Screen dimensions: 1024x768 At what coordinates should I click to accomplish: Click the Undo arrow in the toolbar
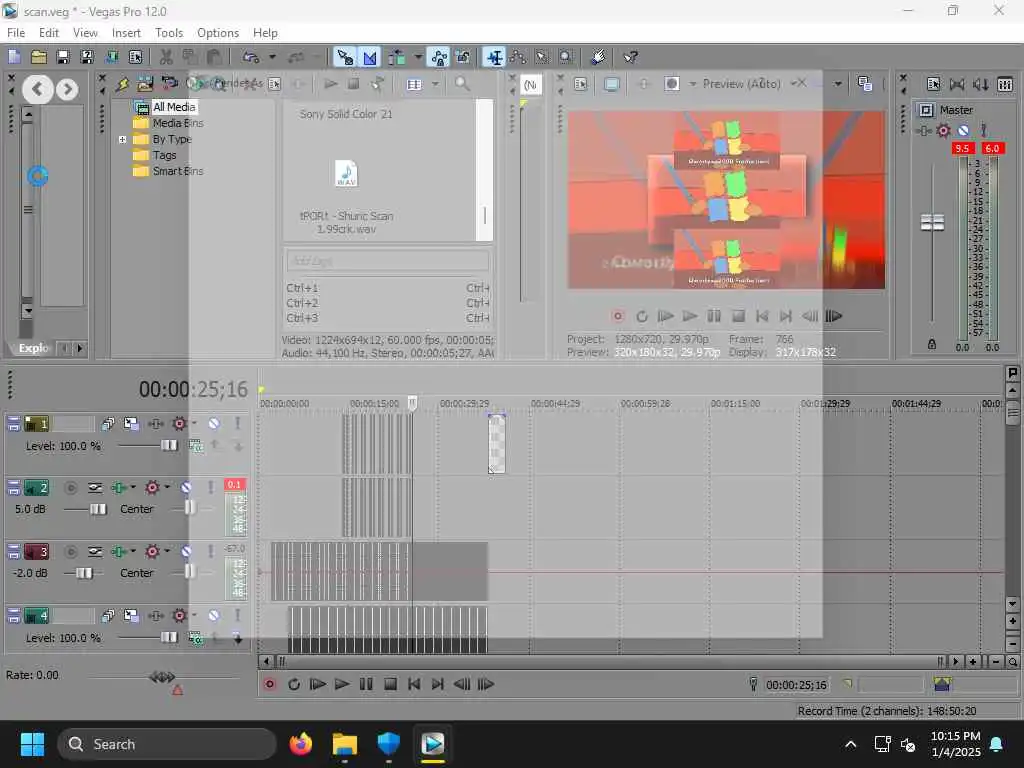[251, 57]
